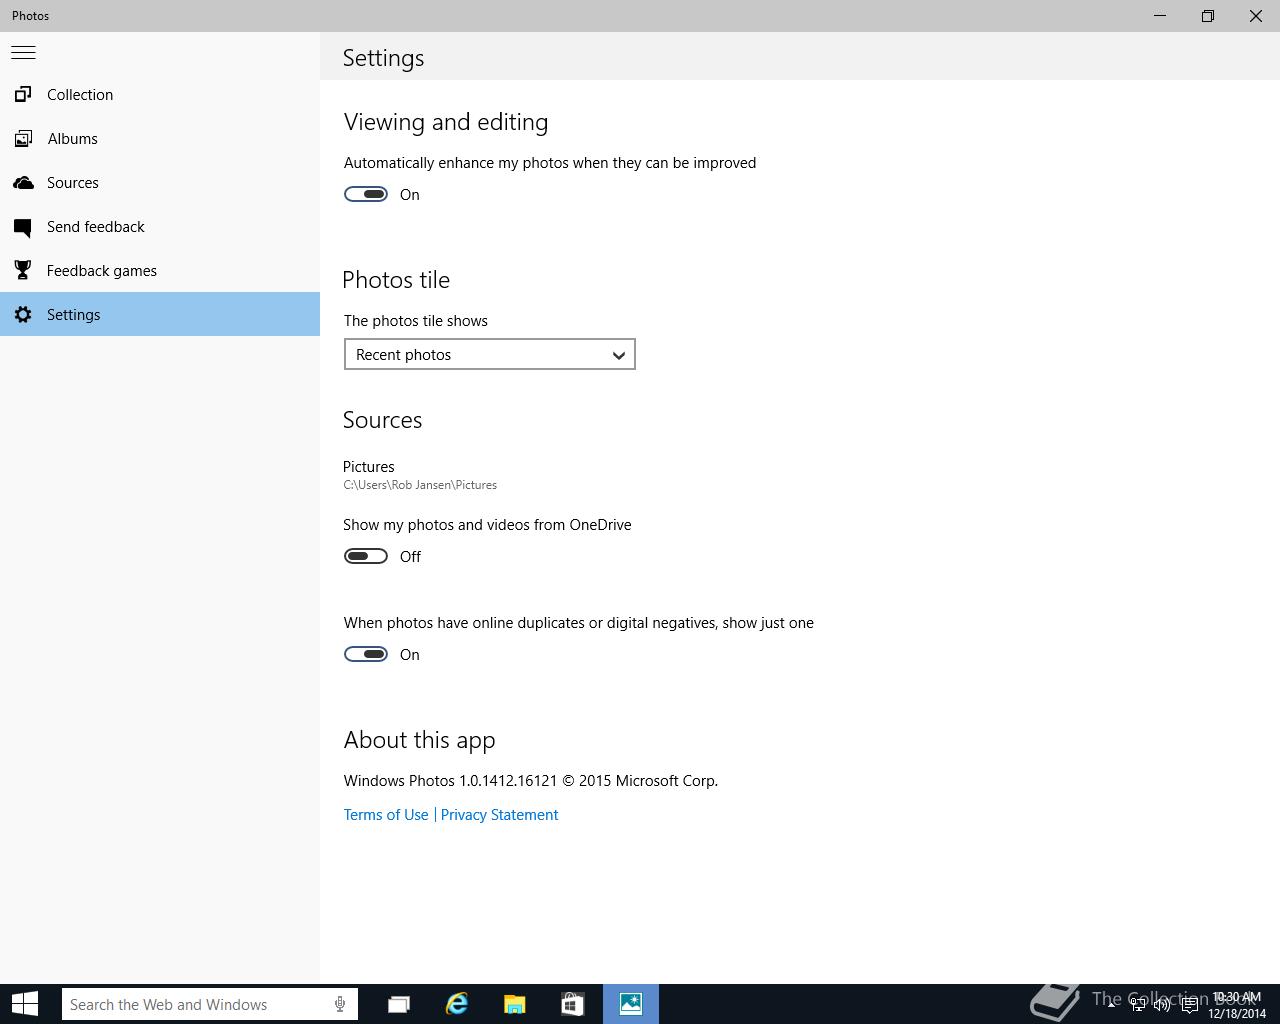Toggle the online duplicates show-just-one switch

pos(366,654)
